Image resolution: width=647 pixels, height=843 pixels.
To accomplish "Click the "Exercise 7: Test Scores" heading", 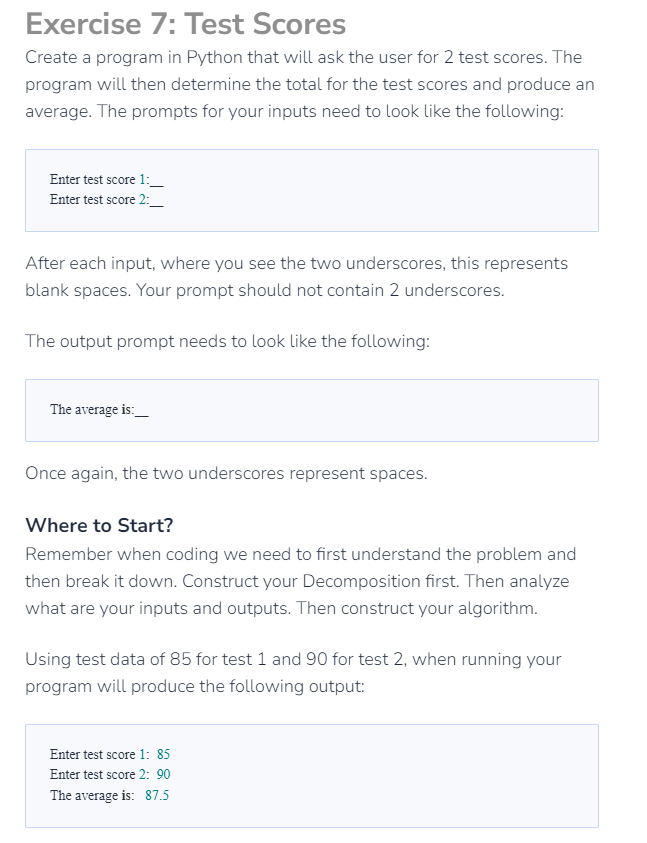I will click(186, 24).
